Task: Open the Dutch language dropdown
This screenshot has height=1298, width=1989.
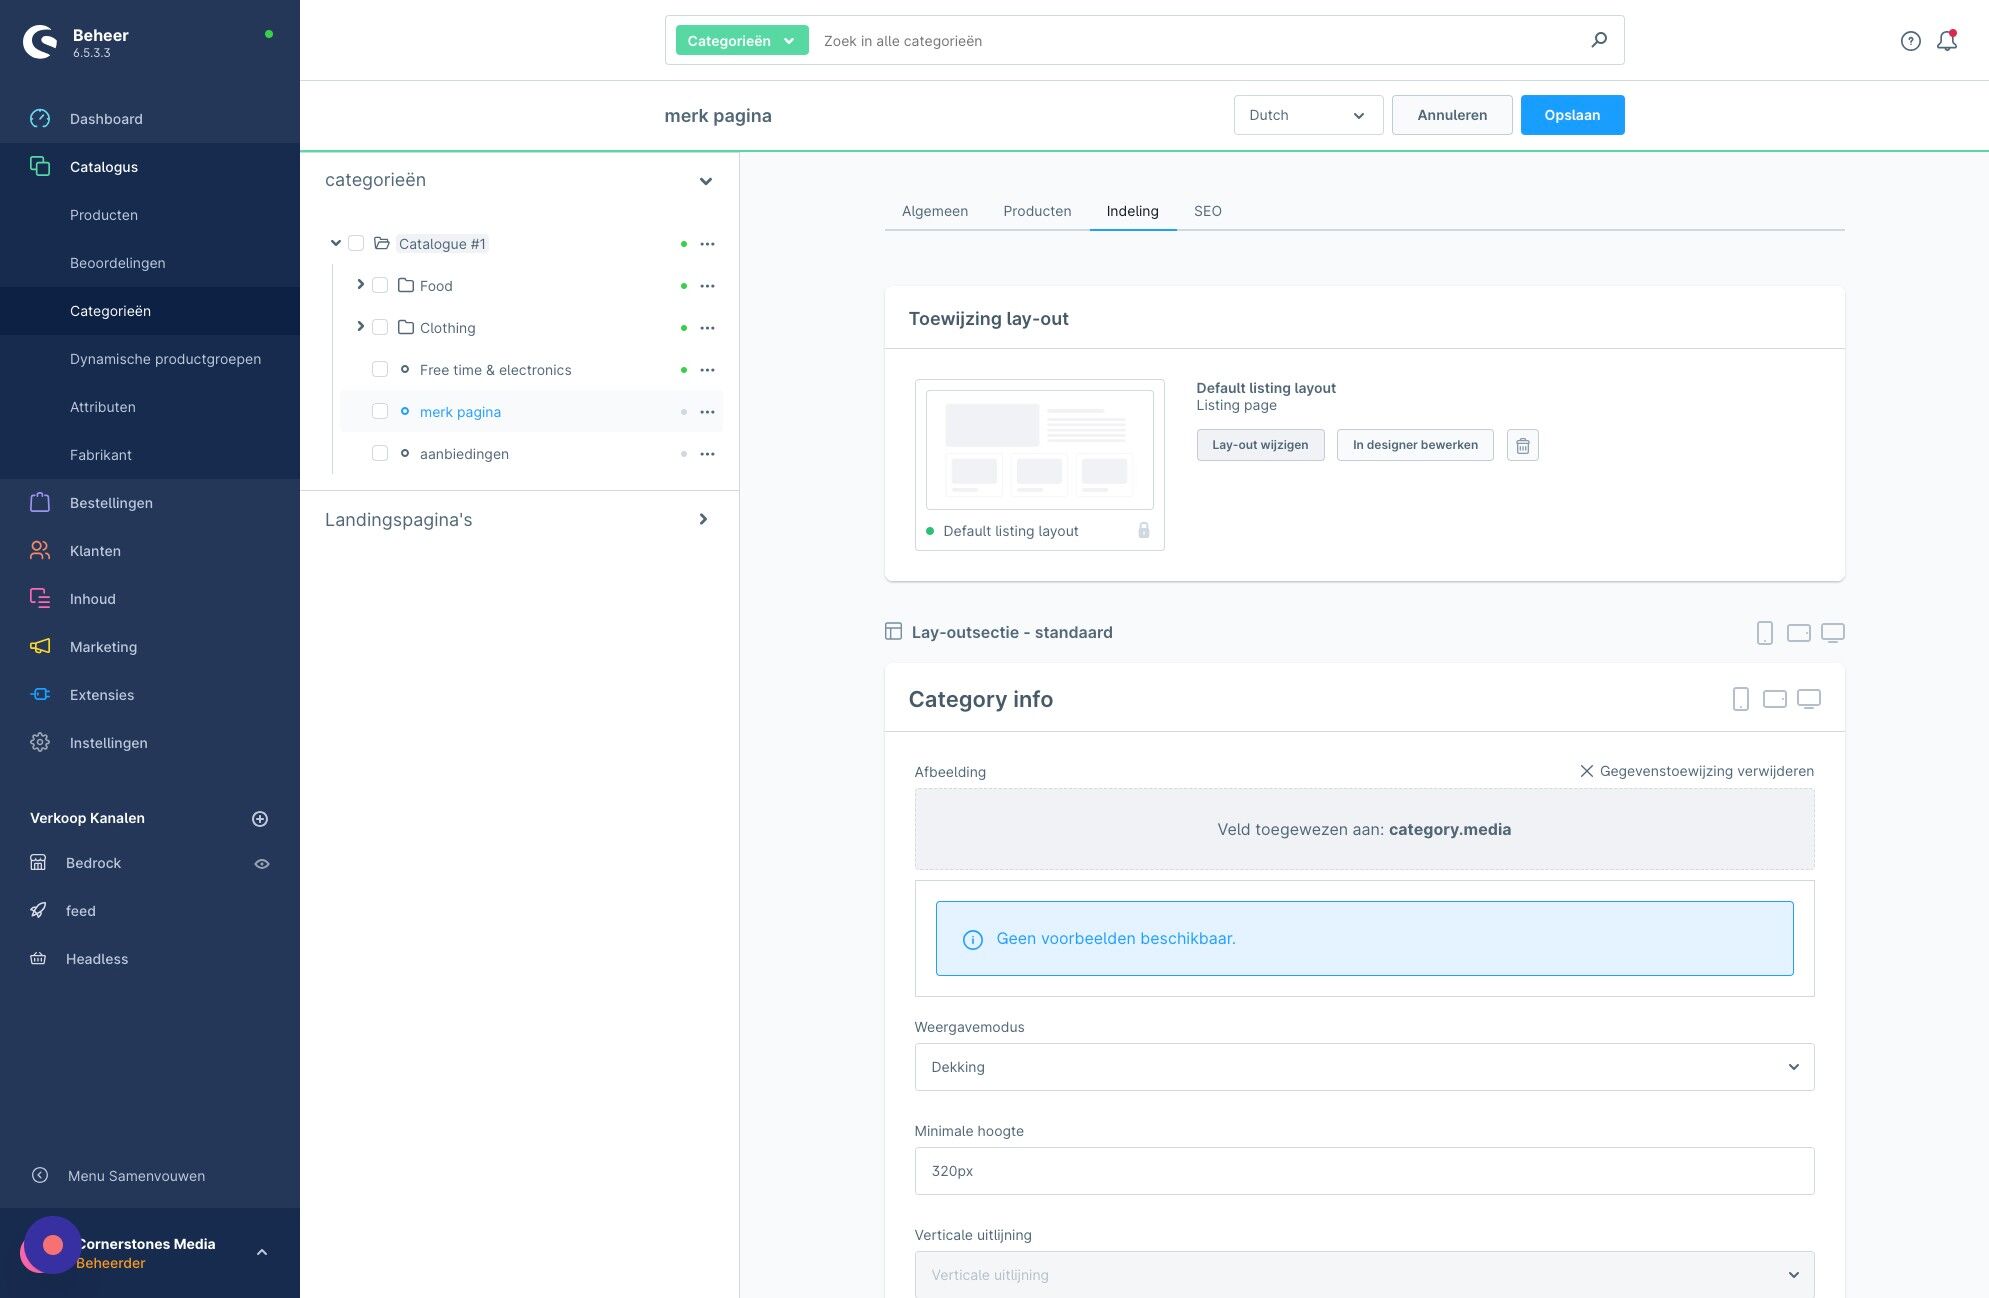Action: pos(1308,115)
